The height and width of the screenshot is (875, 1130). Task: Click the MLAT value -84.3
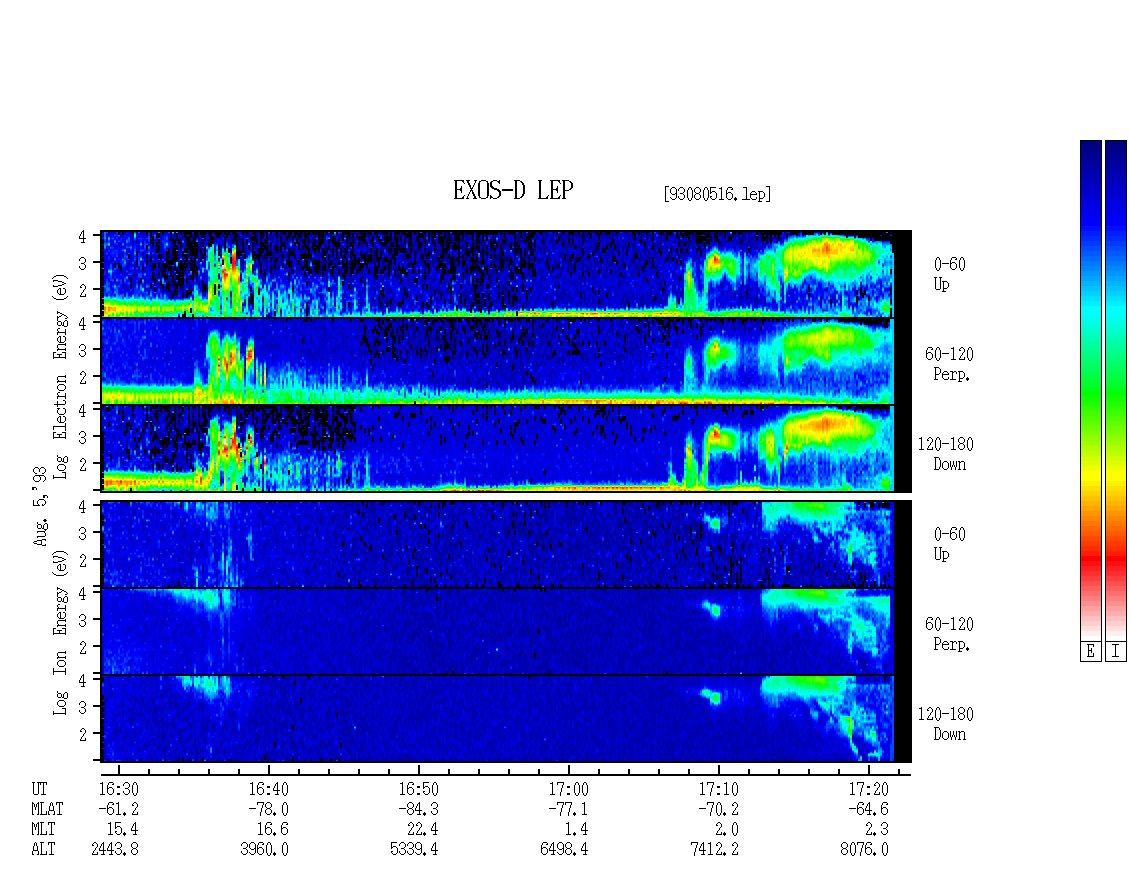tap(418, 809)
